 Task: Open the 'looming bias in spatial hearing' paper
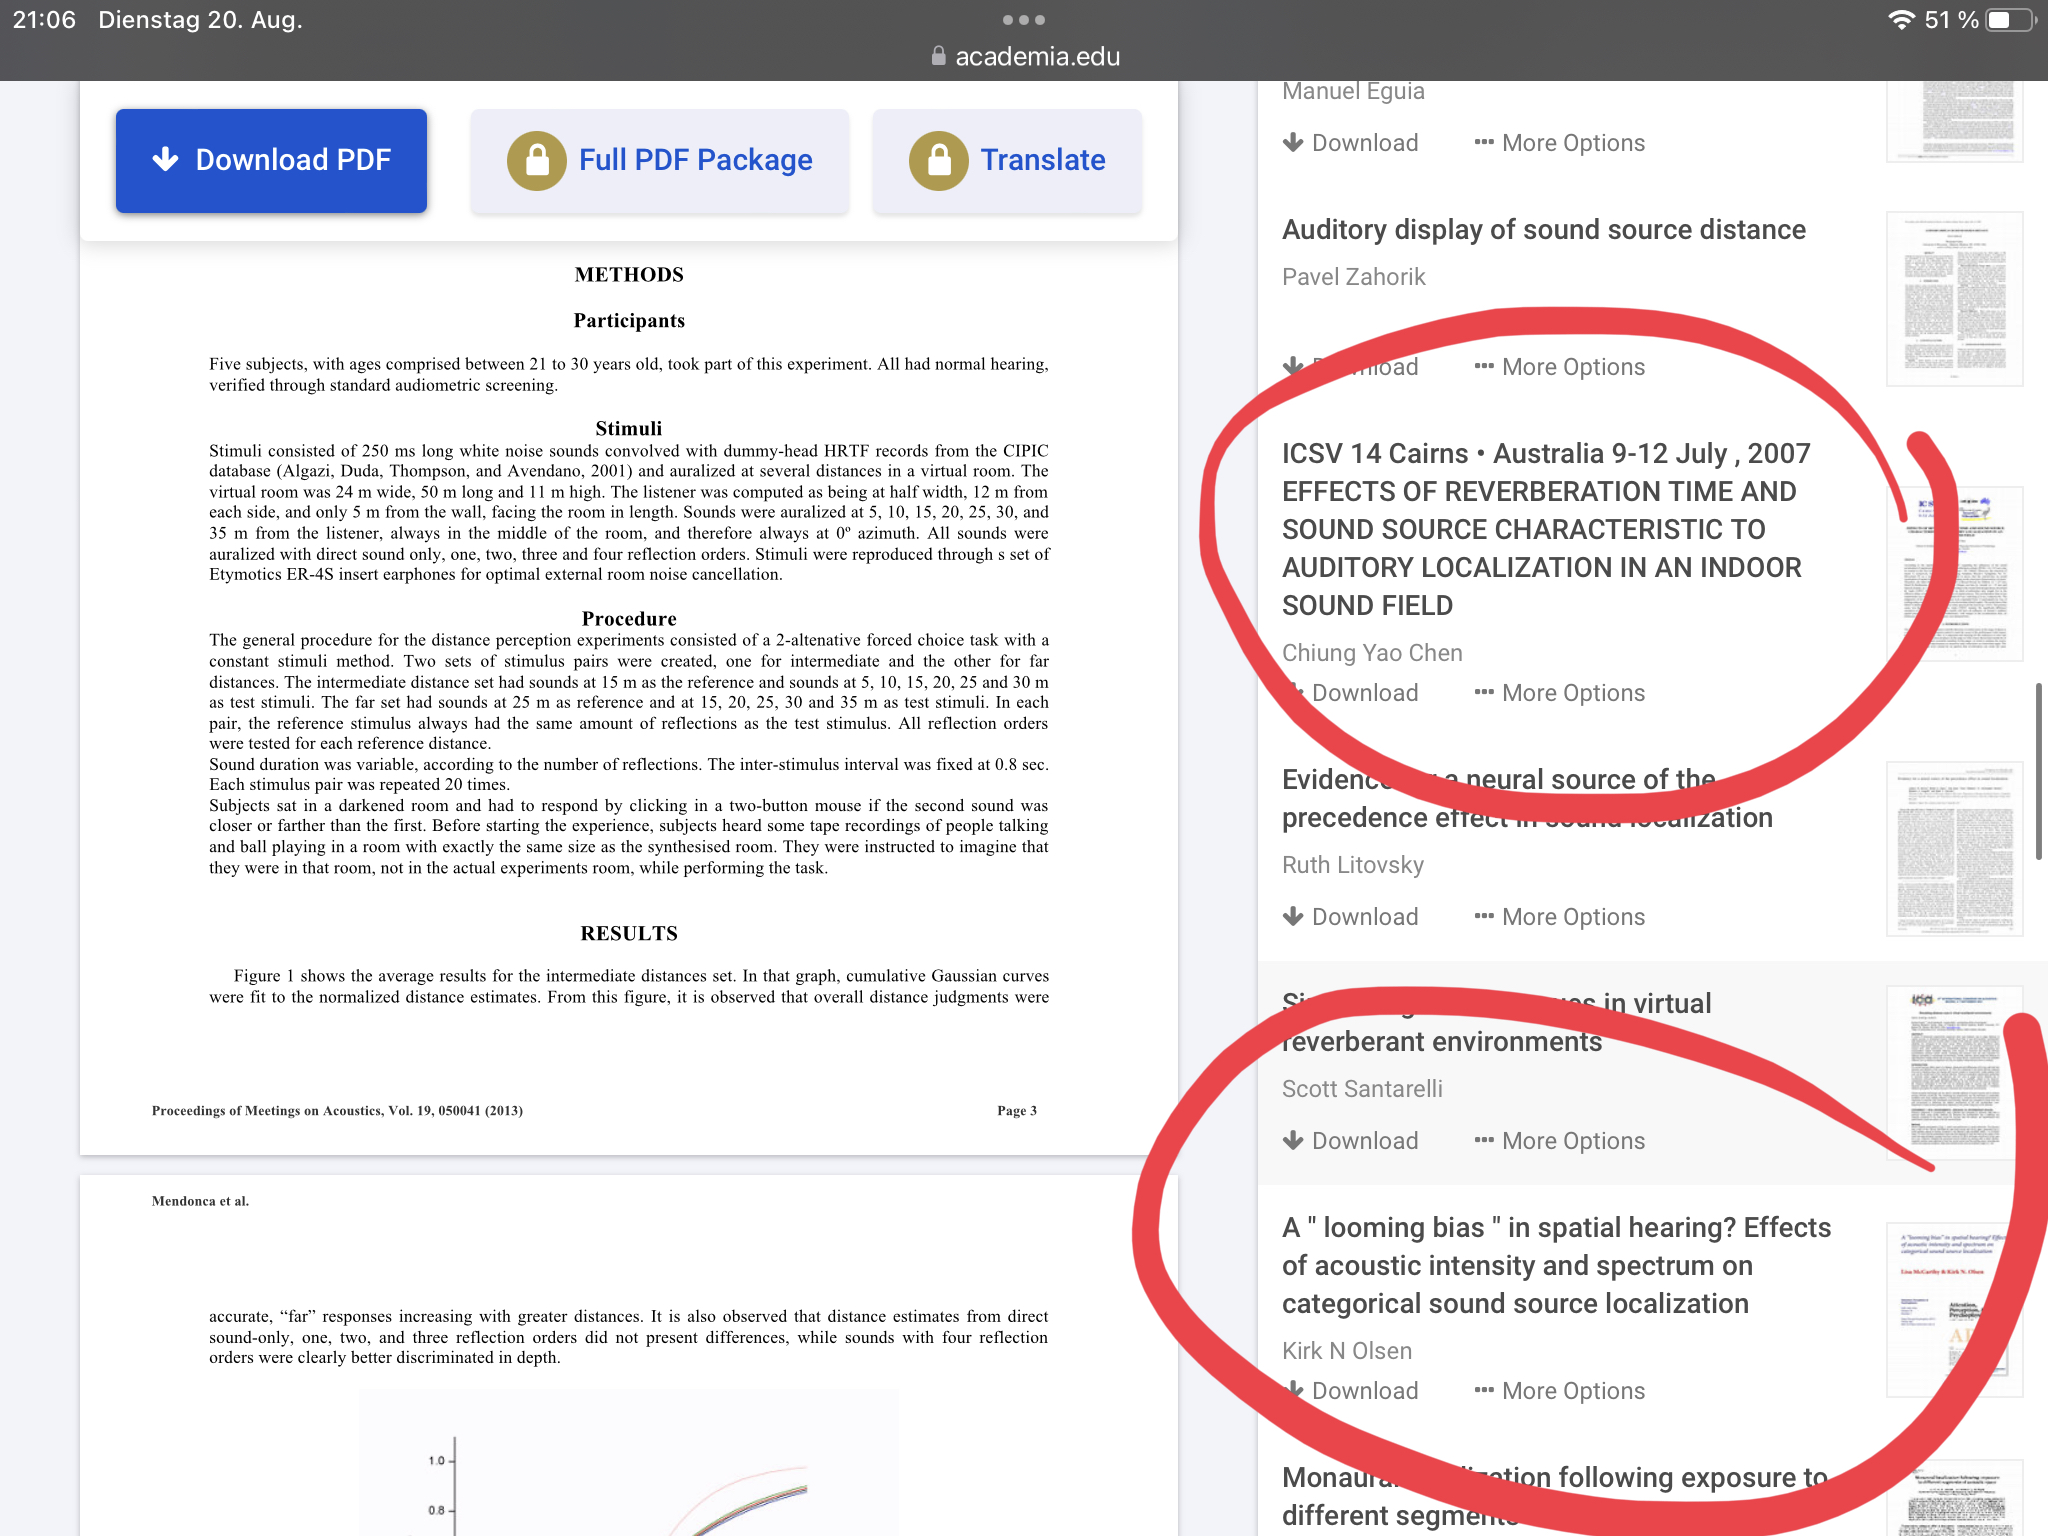click(1556, 1266)
